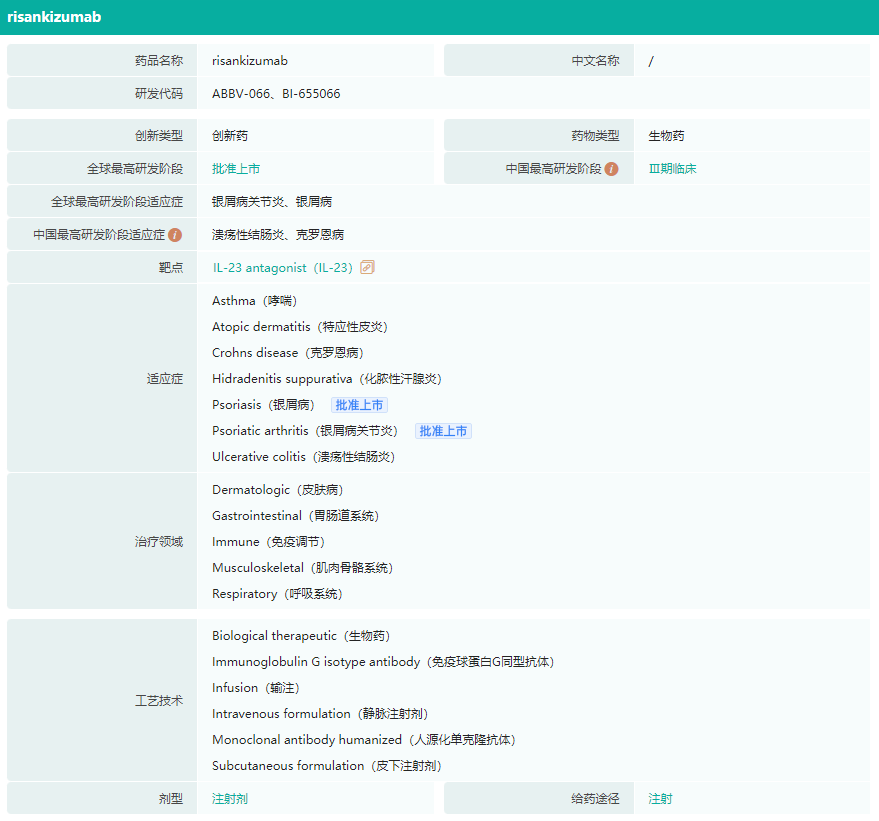879x821 pixels.
Task: Click info icon beside 中国最高研发阶段
Action: 611,169
